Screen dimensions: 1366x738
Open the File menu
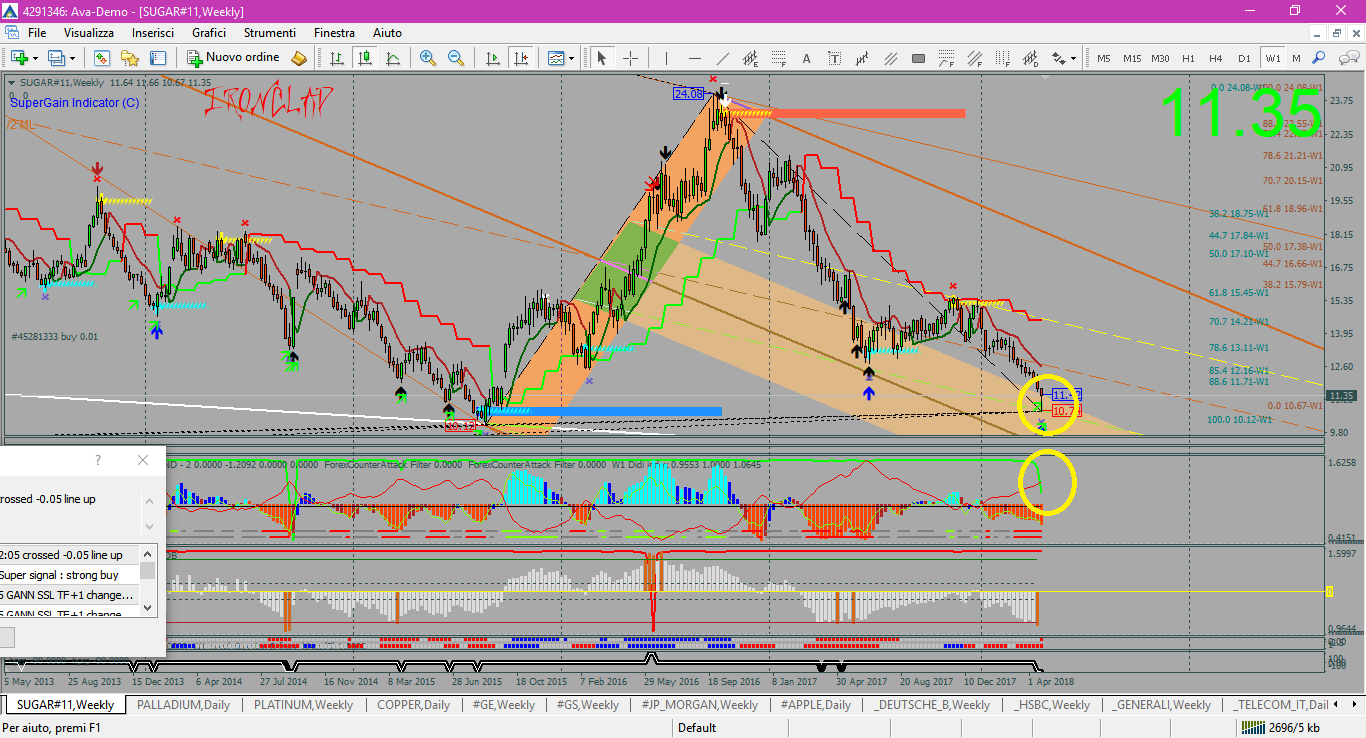[37, 33]
